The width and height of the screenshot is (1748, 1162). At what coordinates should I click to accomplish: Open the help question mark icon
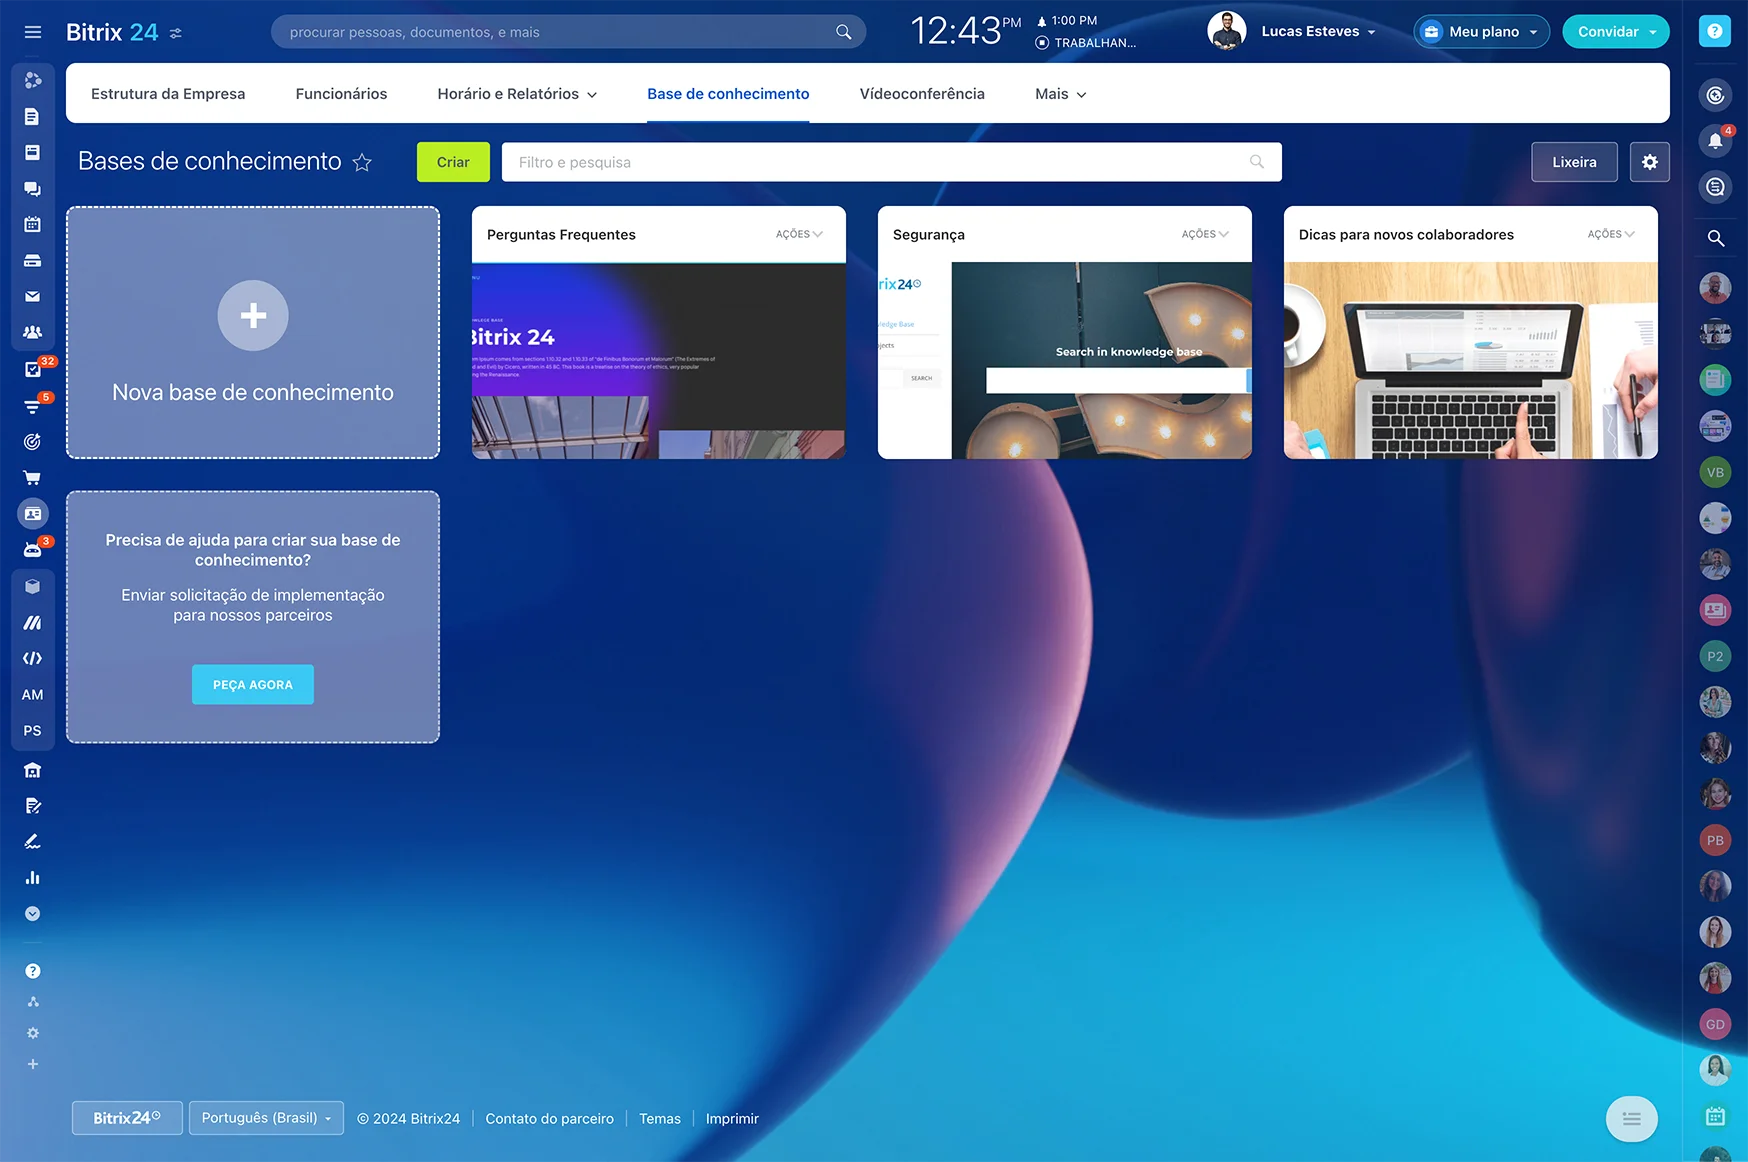pyautogui.click(x=1714, y=32)
